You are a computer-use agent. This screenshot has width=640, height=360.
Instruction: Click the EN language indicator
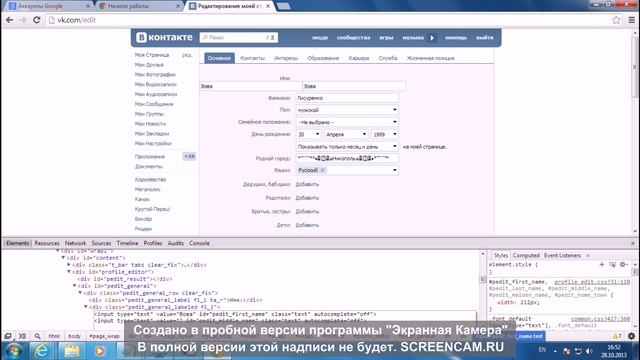point(542,350)
